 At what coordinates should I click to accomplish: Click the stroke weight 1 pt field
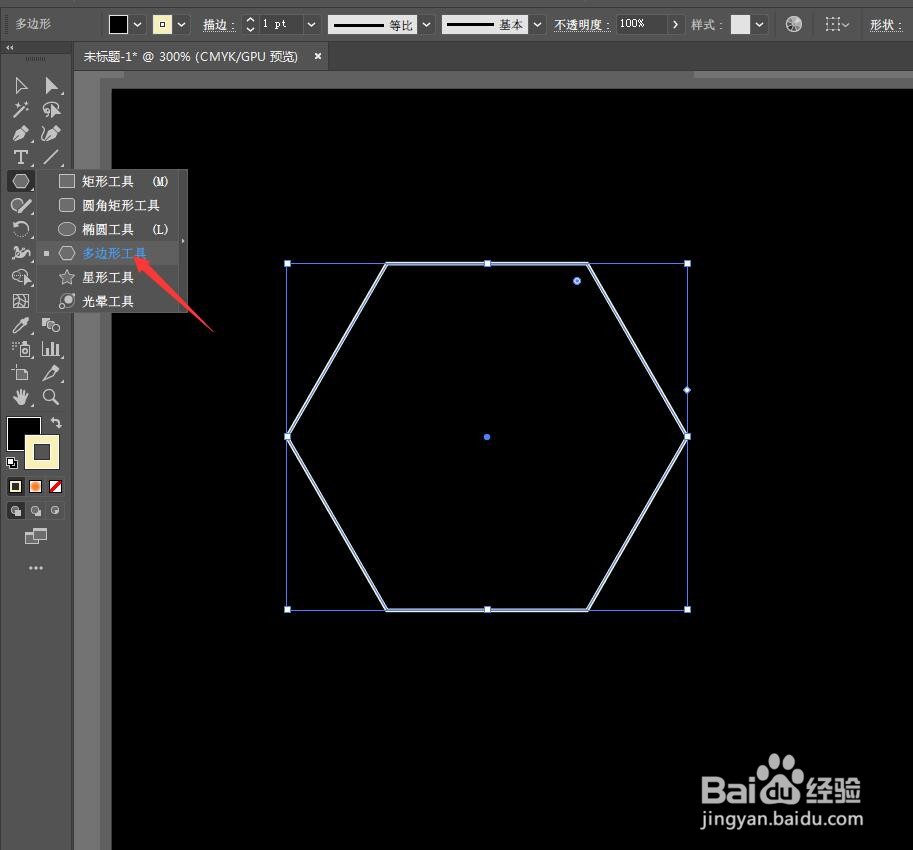[x=279, y=24]
